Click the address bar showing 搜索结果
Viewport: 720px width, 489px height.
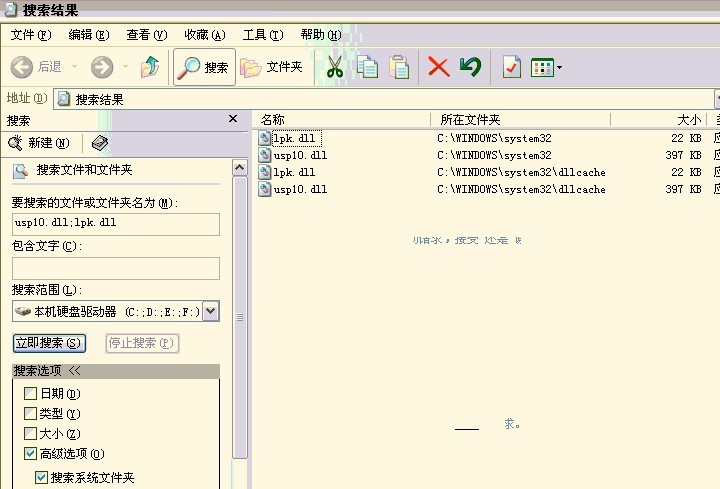click(x=383, y=99)
